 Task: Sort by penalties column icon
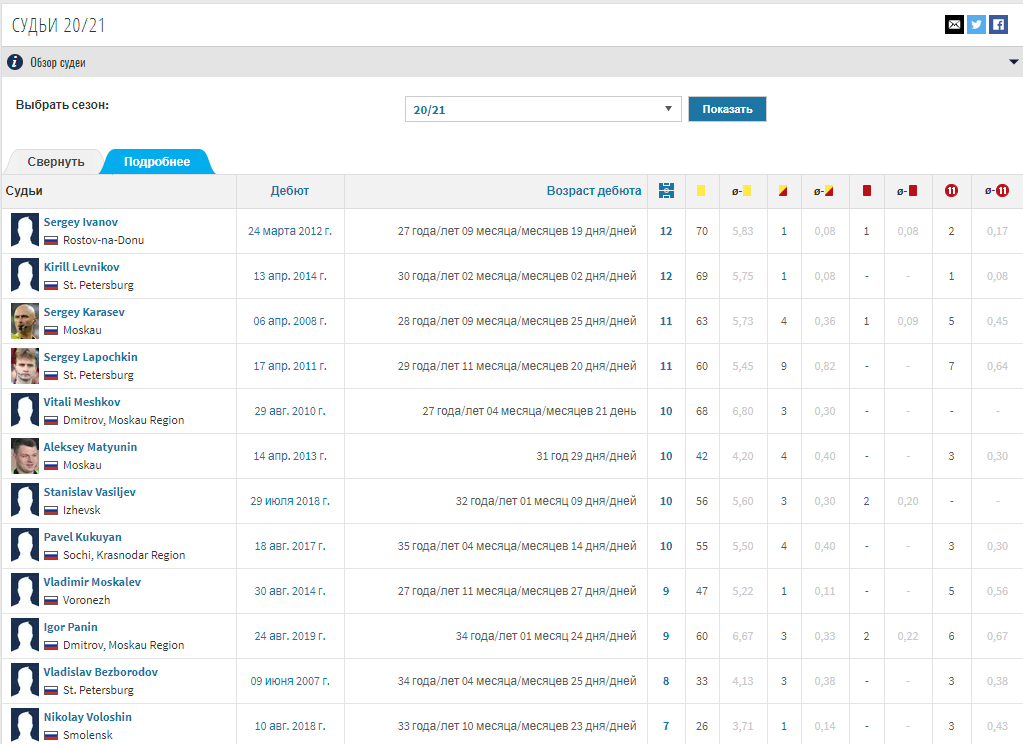[x=951, y=190]
